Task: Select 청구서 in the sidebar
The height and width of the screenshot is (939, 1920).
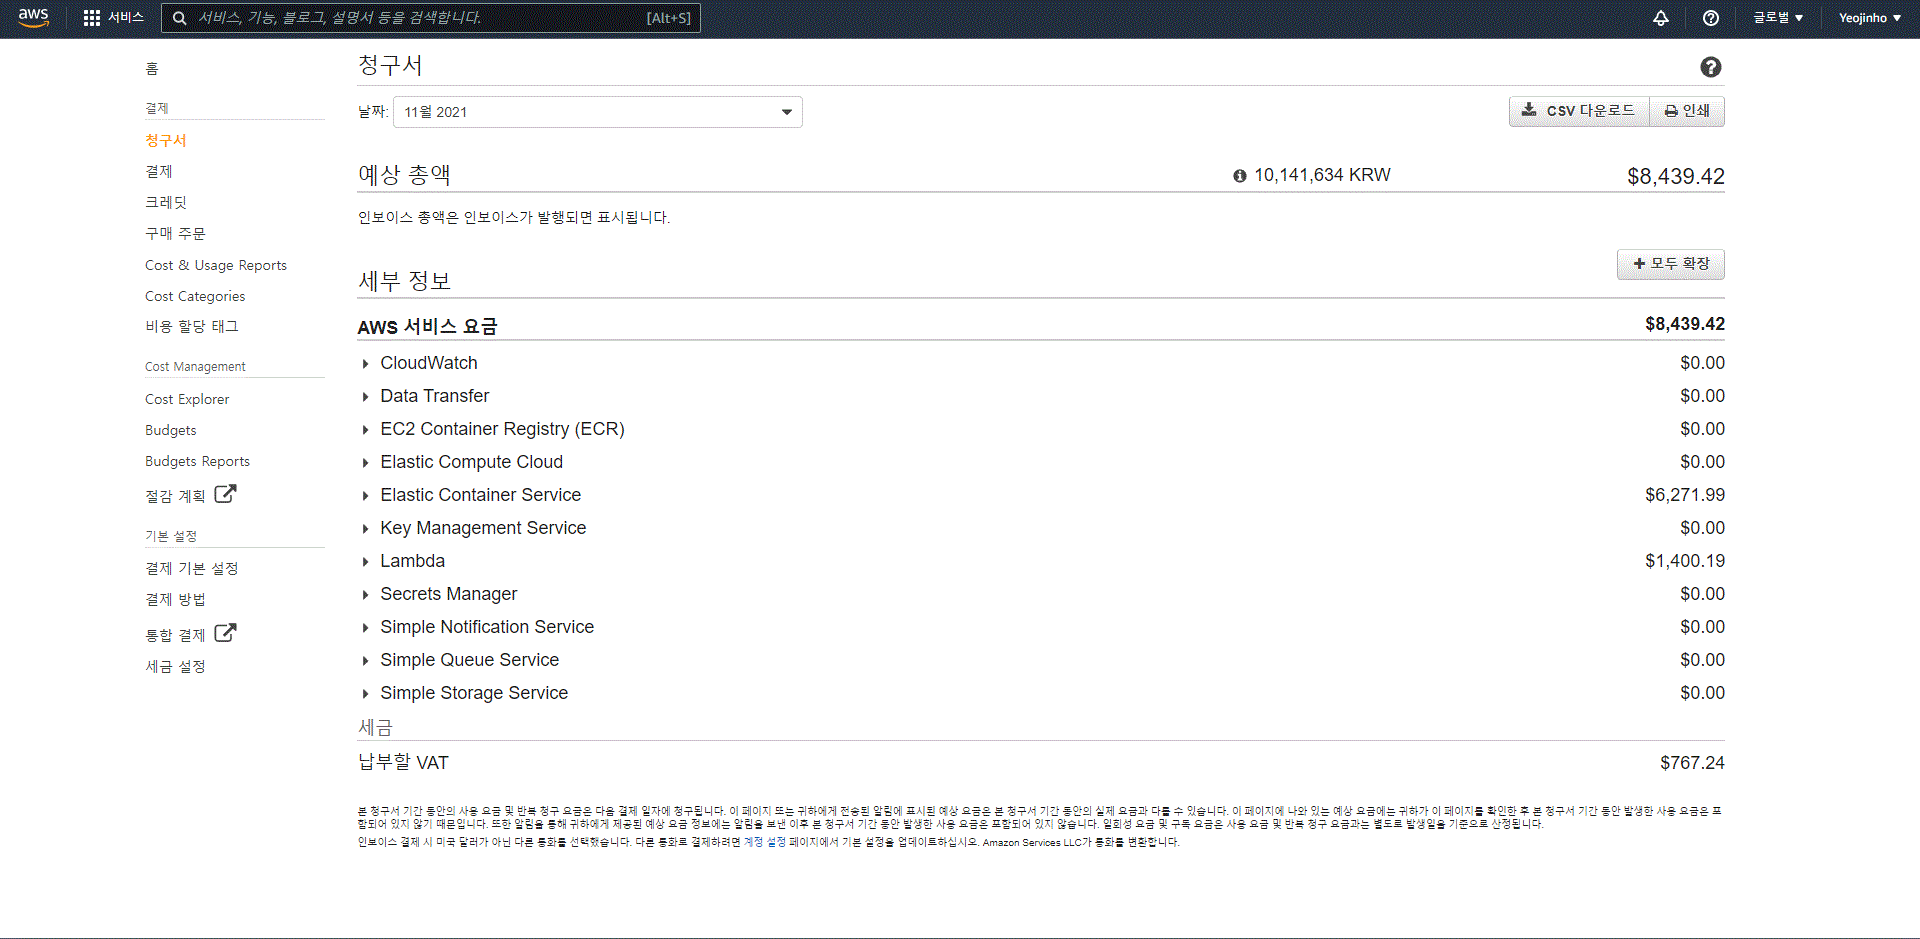Action: click(x=166, y=140)
